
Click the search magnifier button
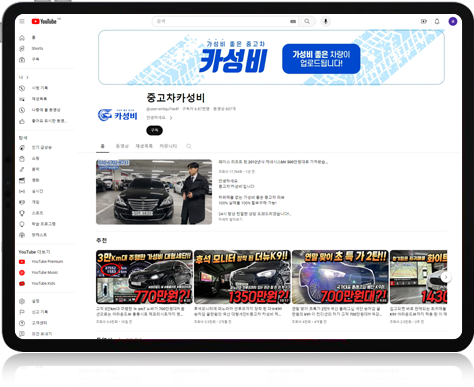[307, 21]
